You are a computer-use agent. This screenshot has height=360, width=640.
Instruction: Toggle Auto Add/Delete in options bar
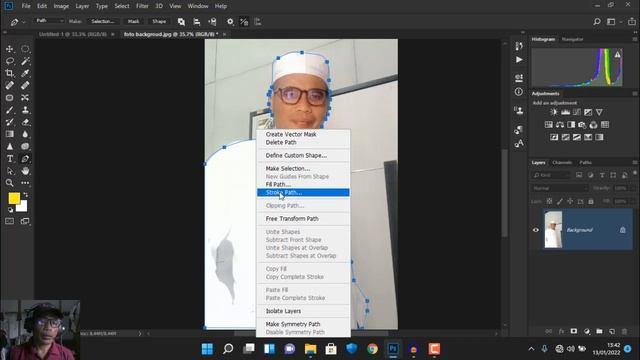click(x=244, y=22)
